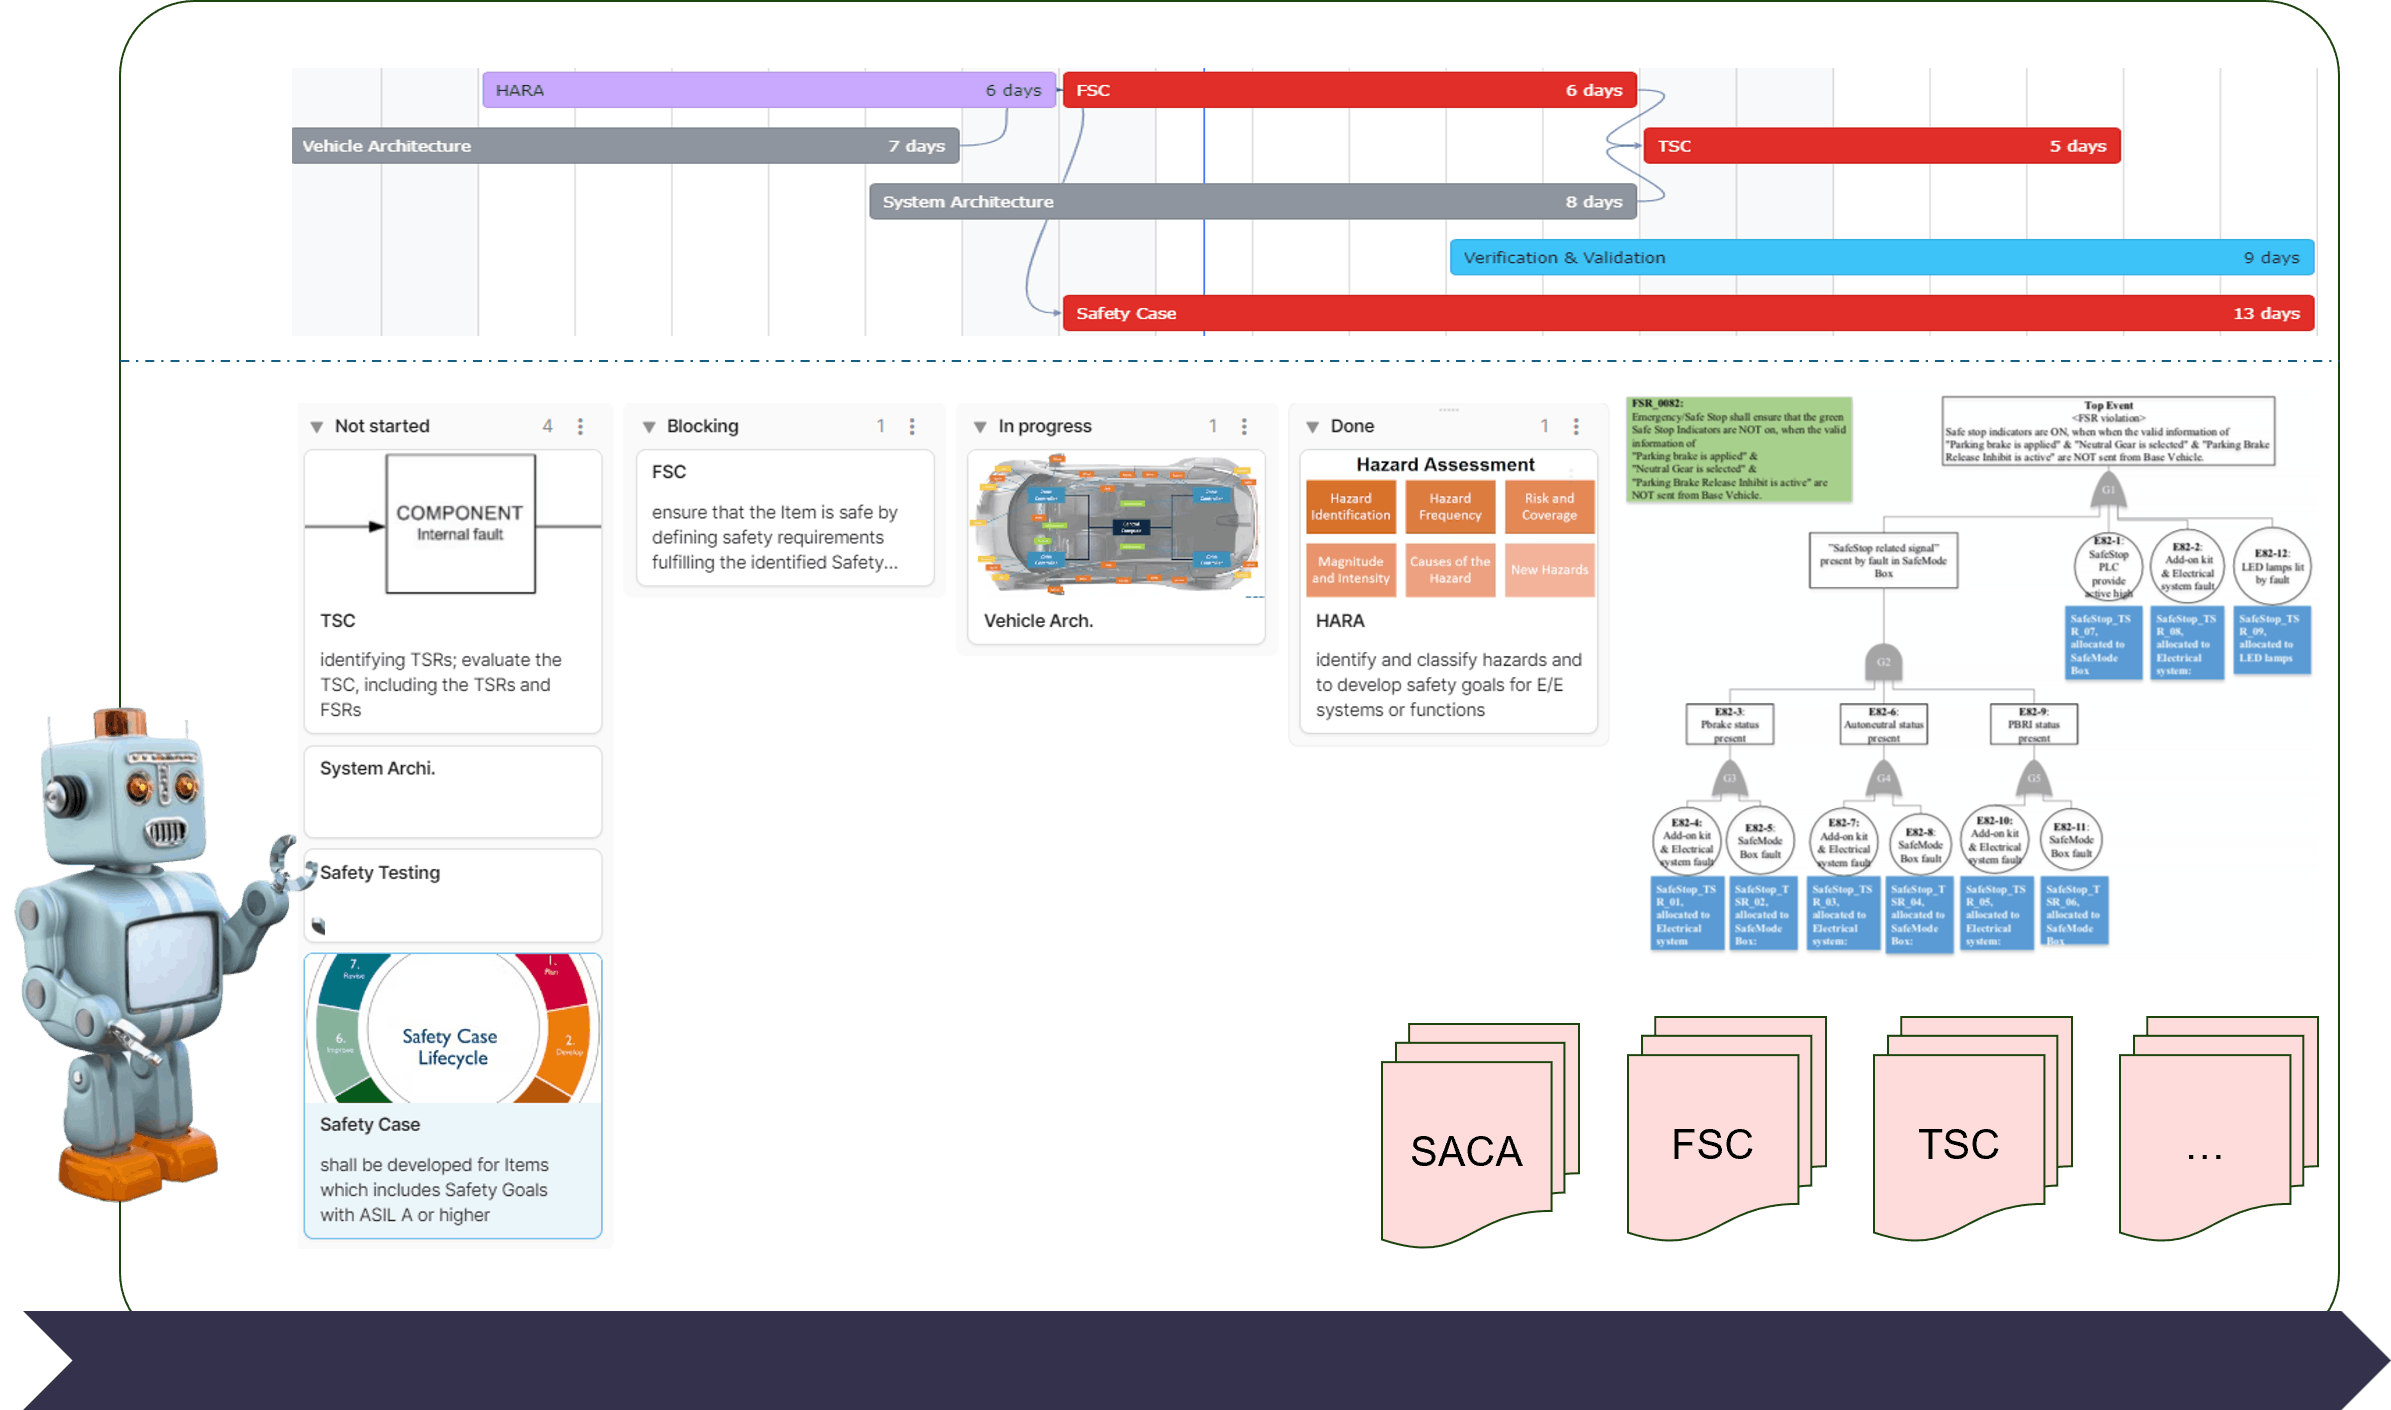The height and width of the screenshot is (1410, 2391).
Task: Click the Hazard Frequency tile
Action: (x=1450, y=507)
